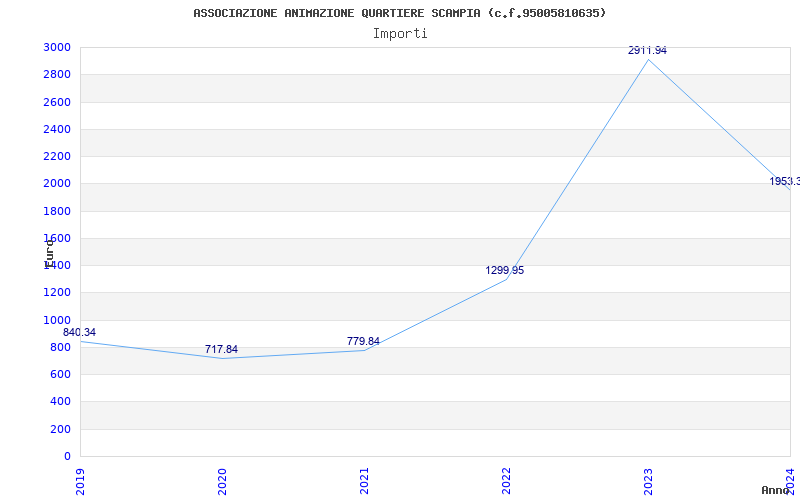
Task: Click the 2023 x-axis year label
Action: click(x=648, y=482)
